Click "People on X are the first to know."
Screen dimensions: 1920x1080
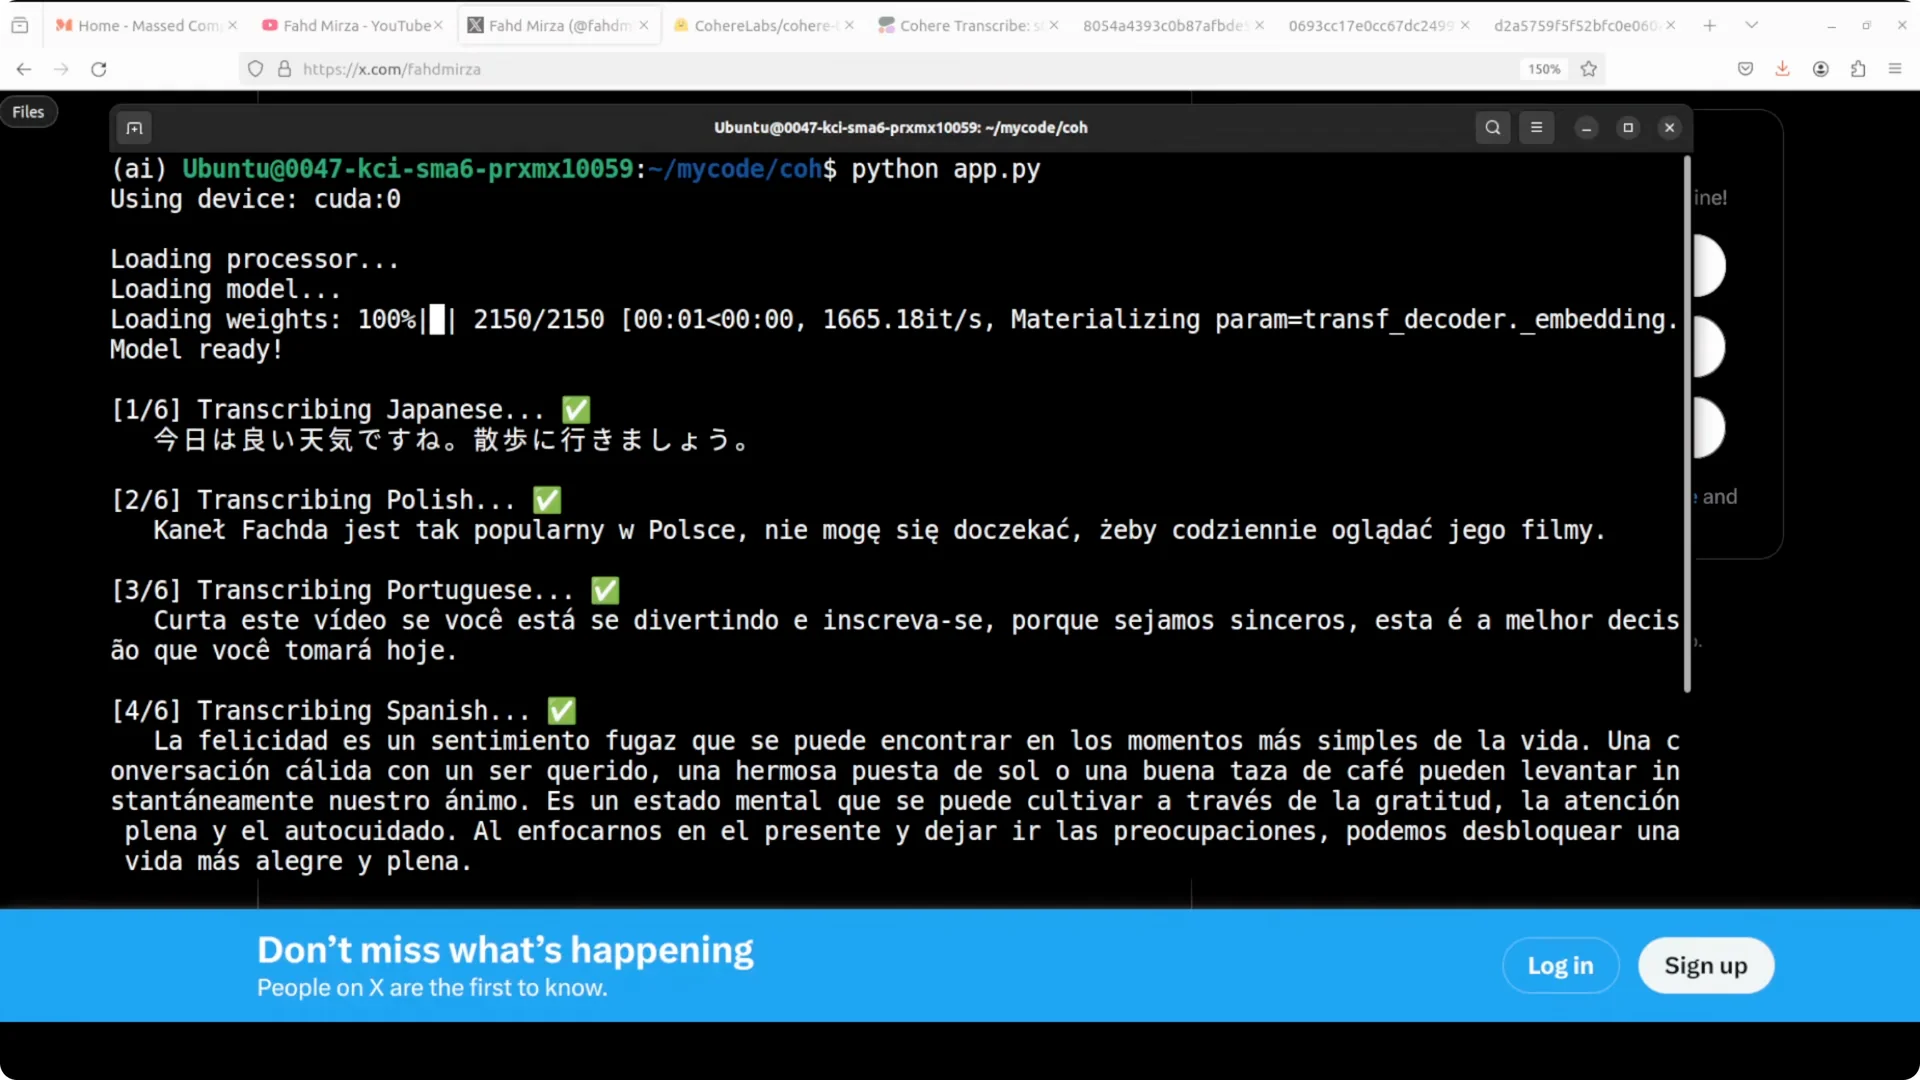click(432, 988)
